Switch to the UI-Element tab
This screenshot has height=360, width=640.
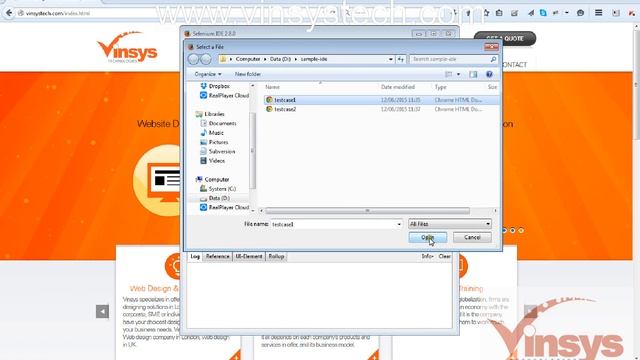tap(249, 256)
